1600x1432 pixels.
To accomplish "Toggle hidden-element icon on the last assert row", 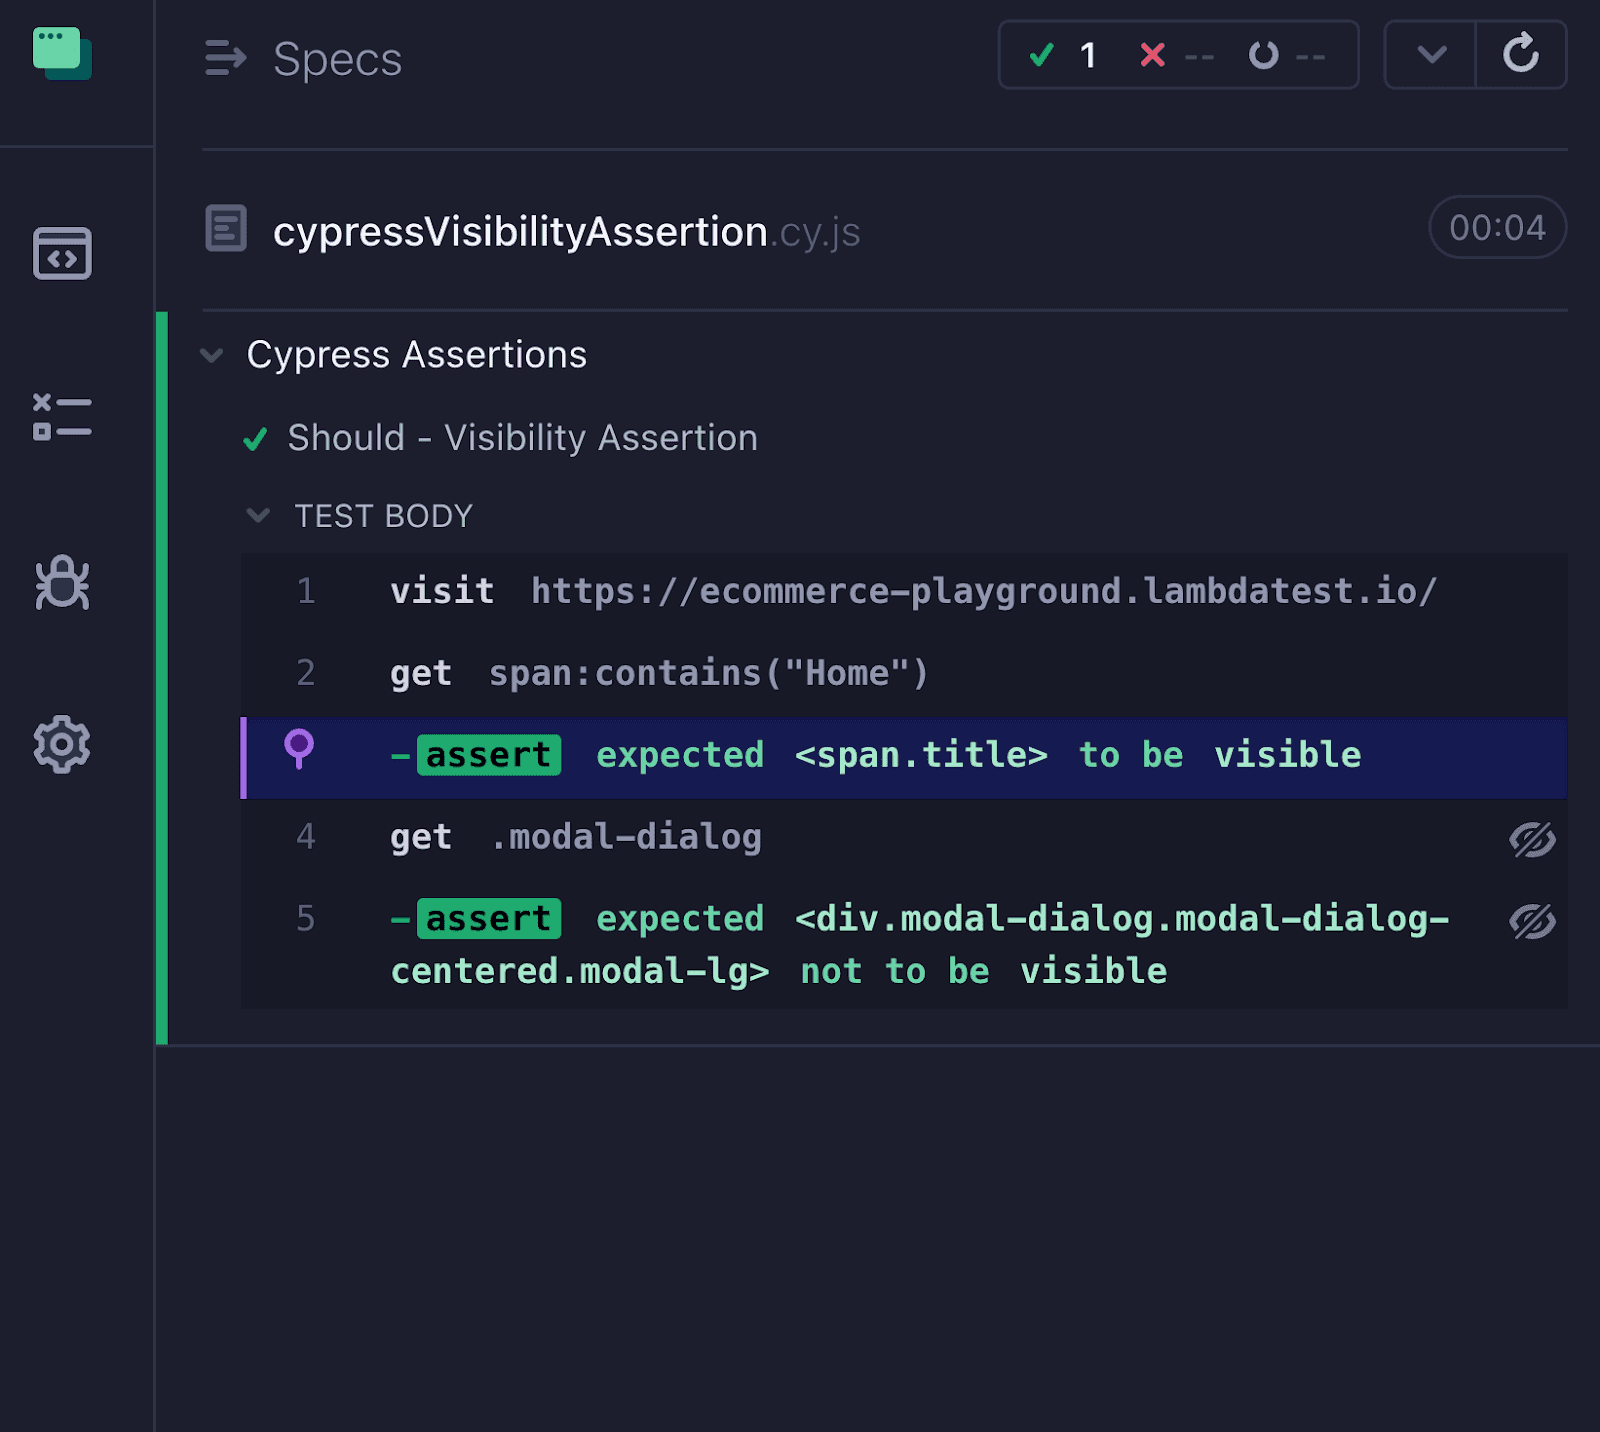I will [1533, 920].
